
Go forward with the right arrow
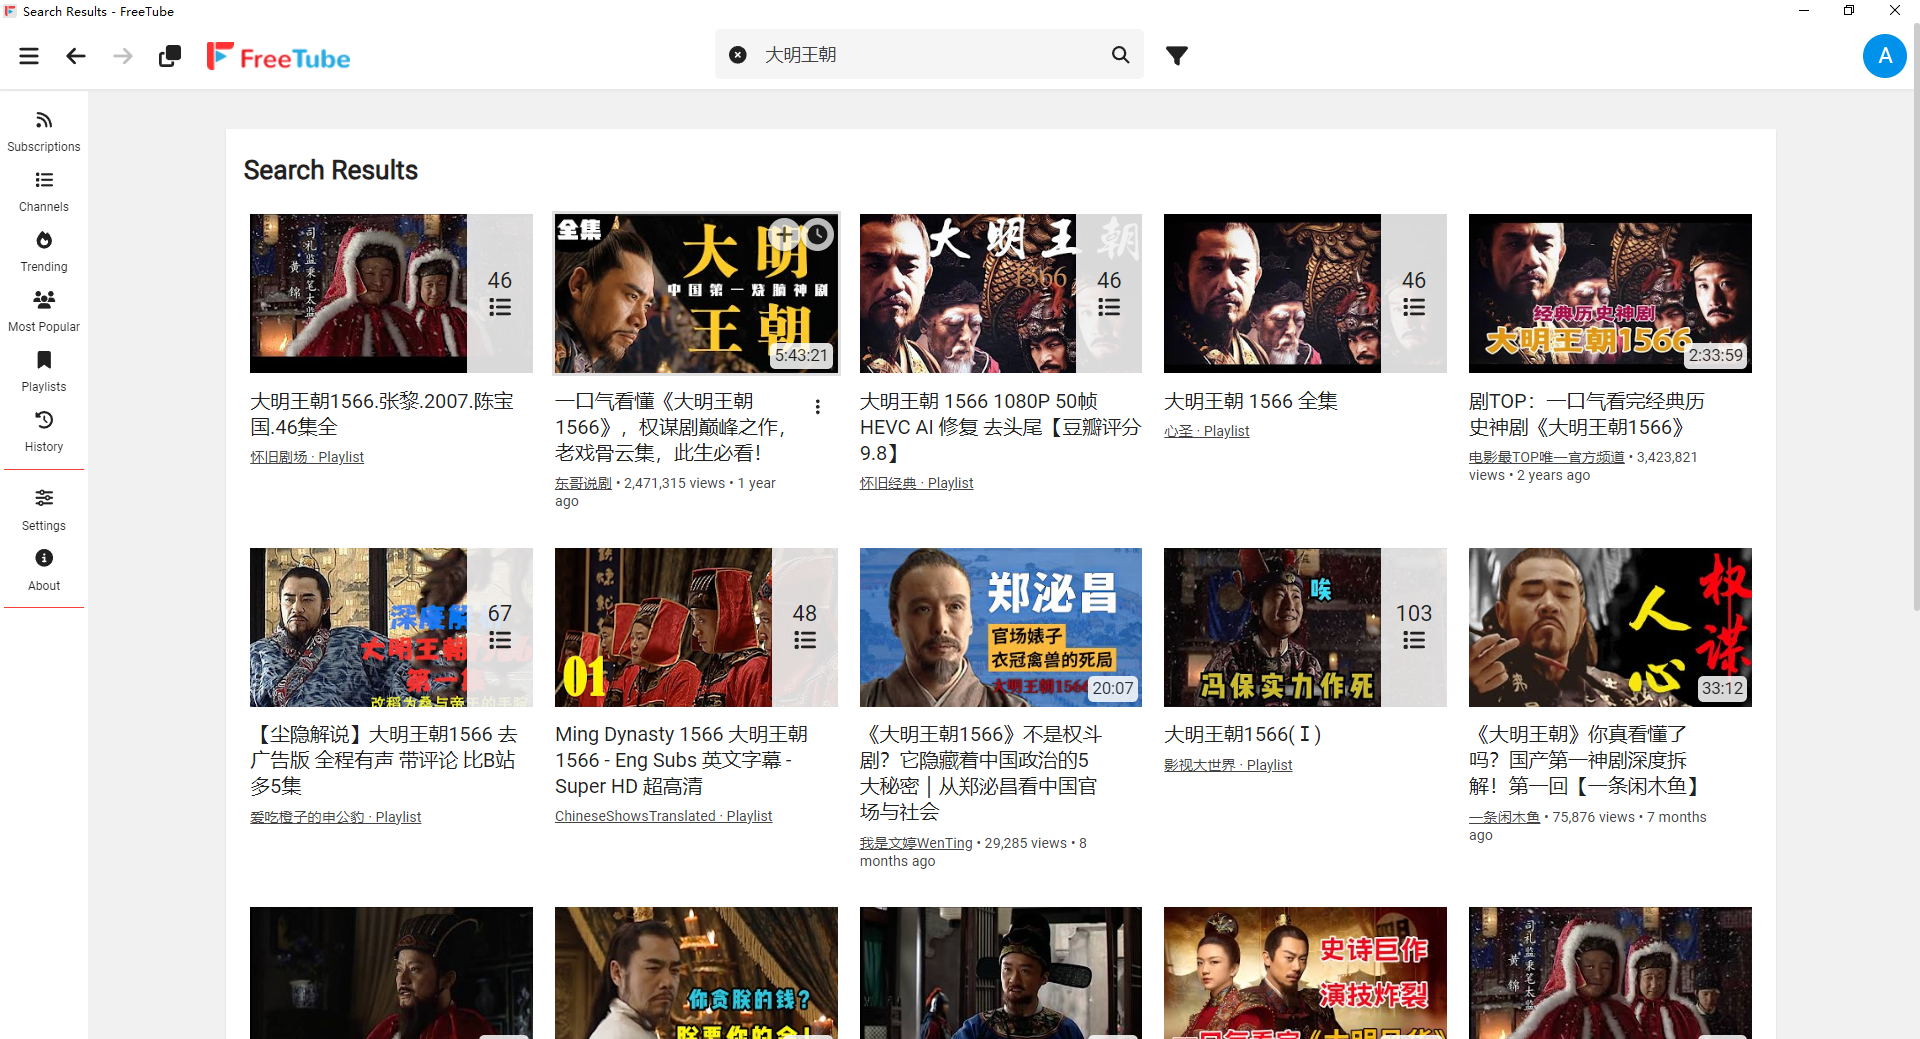(123, 56)
